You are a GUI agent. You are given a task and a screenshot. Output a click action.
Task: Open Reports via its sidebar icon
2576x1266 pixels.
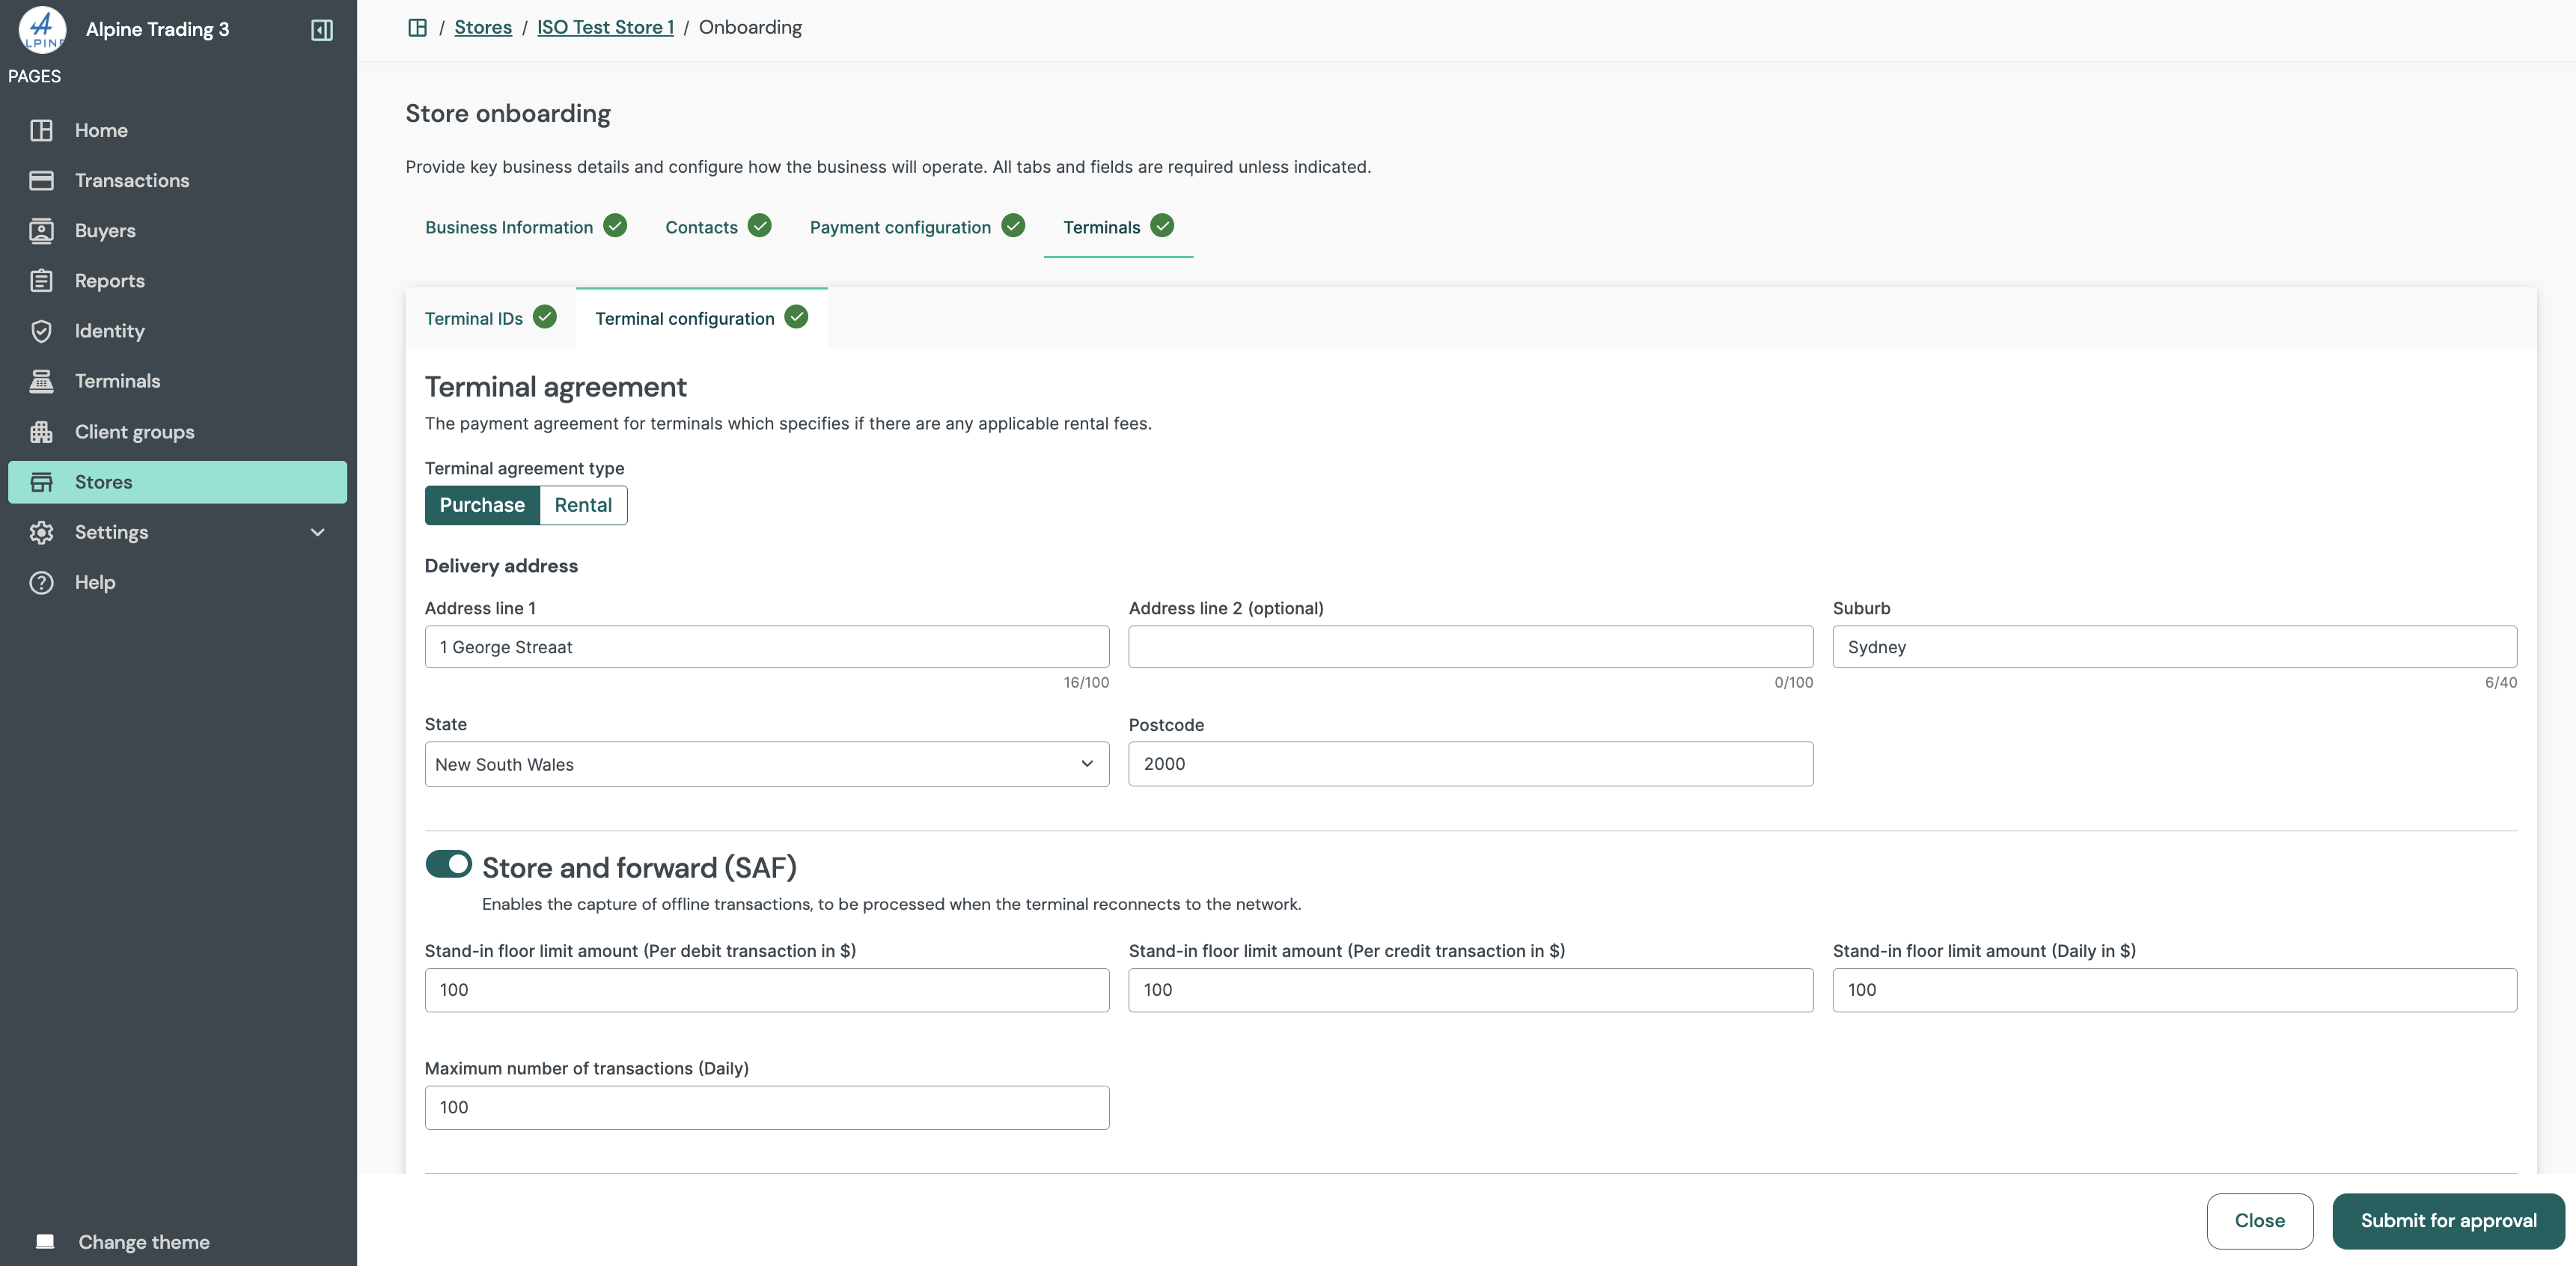click(41, 280)
